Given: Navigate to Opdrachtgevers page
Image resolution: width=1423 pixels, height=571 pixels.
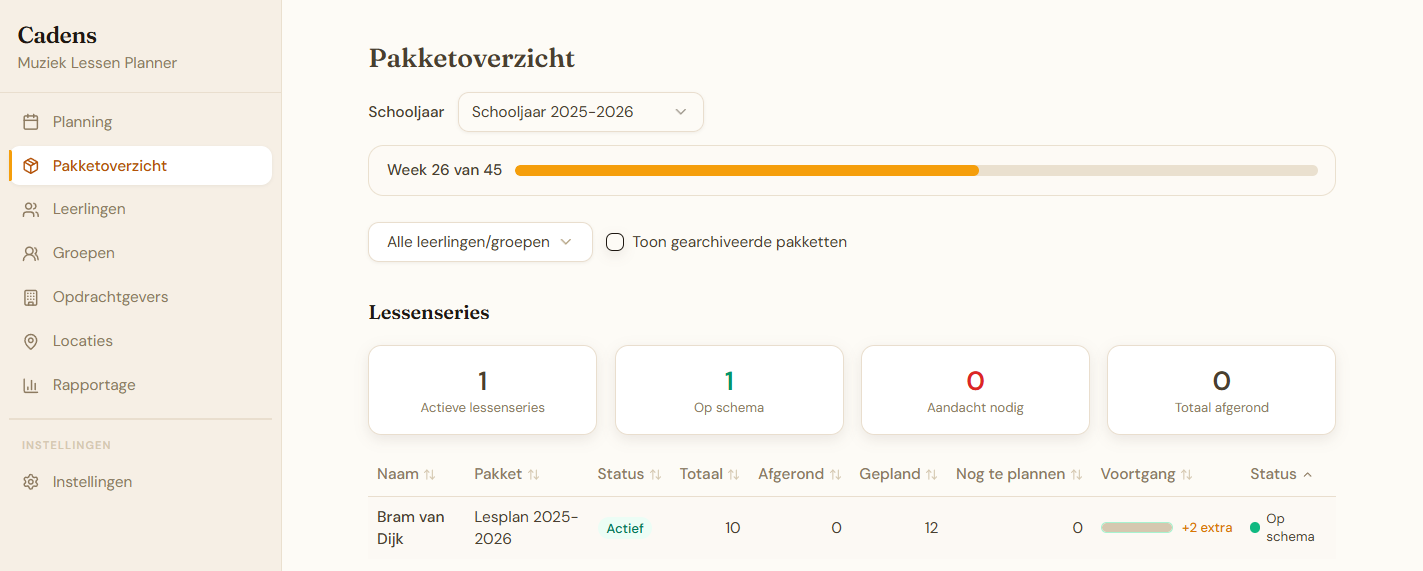Looking at the screenshot, I should tap(140, 298).
